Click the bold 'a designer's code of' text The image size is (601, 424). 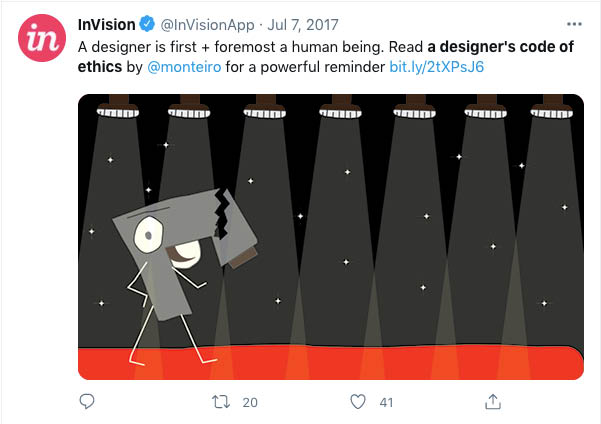coord(501,47)
